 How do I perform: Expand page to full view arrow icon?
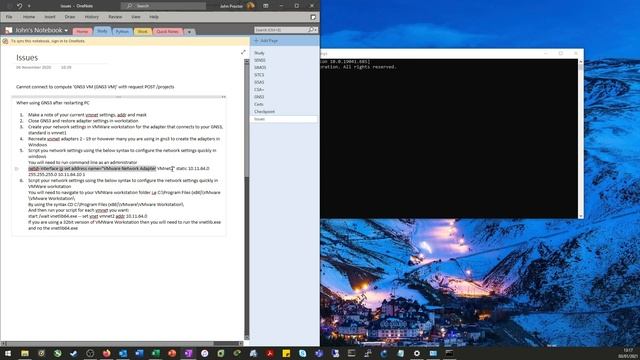click(243, 52)
